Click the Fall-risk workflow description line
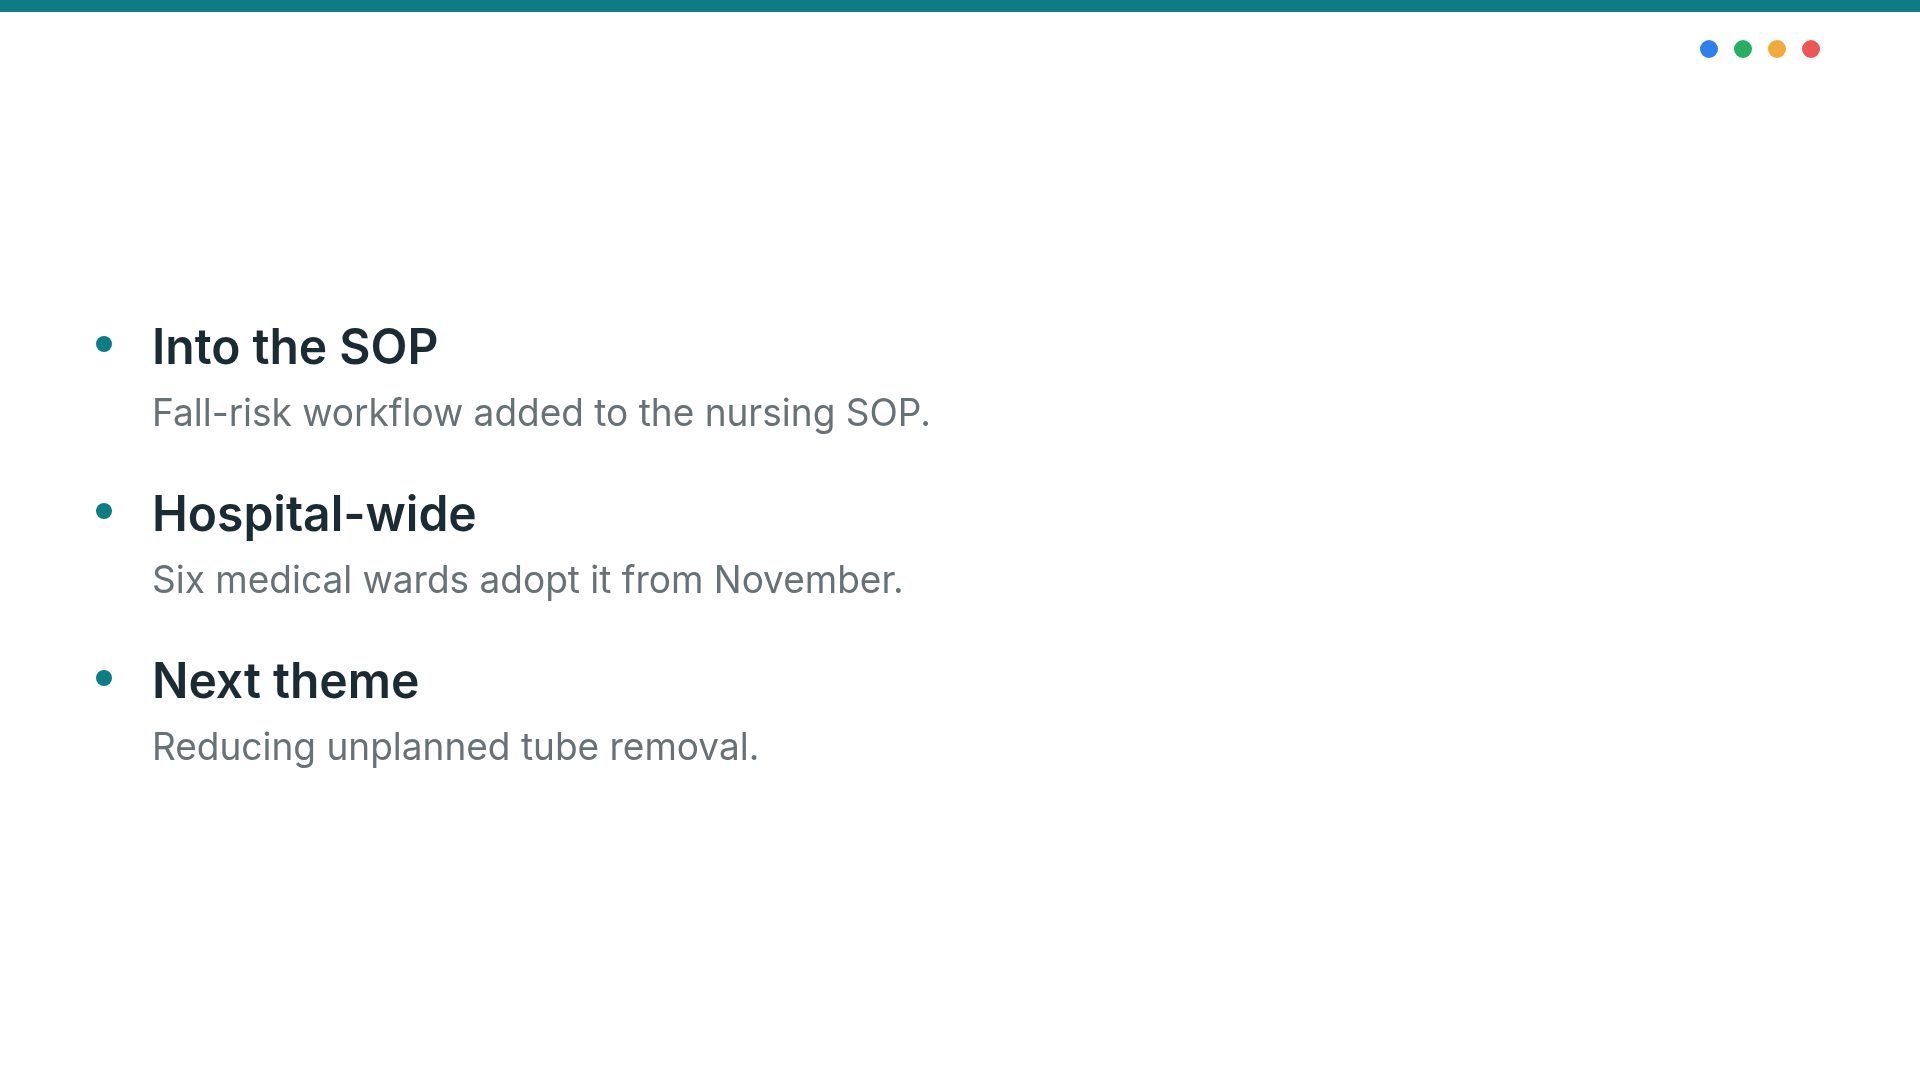1920x1080 pixels. tap(541, 413)
